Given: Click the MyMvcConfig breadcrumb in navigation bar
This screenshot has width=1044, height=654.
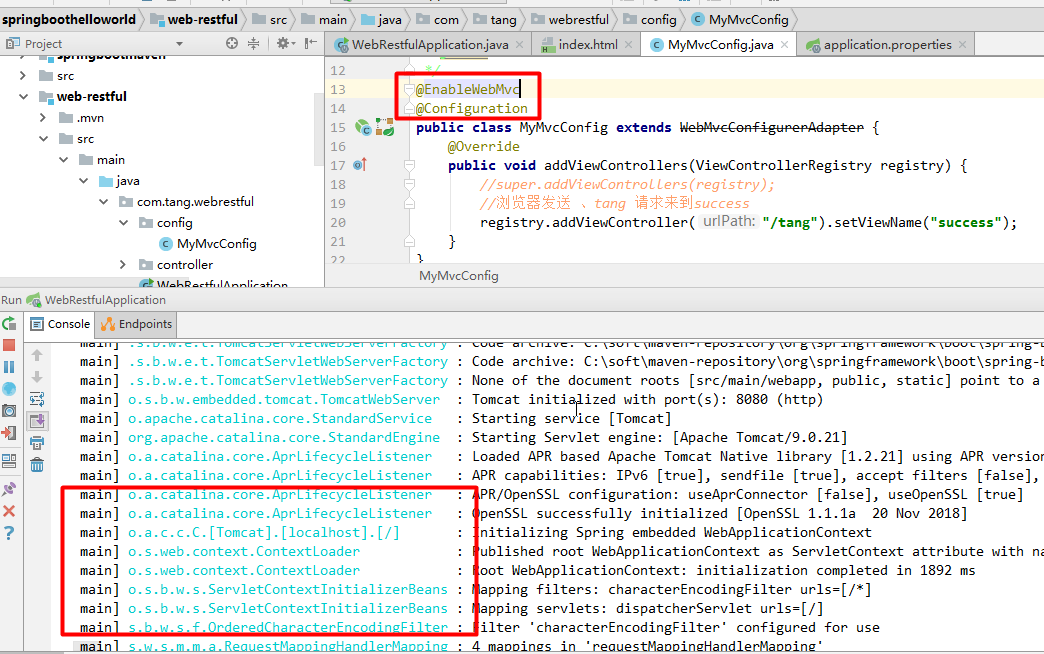Looking at the screenshot, I should coord(740,19).
